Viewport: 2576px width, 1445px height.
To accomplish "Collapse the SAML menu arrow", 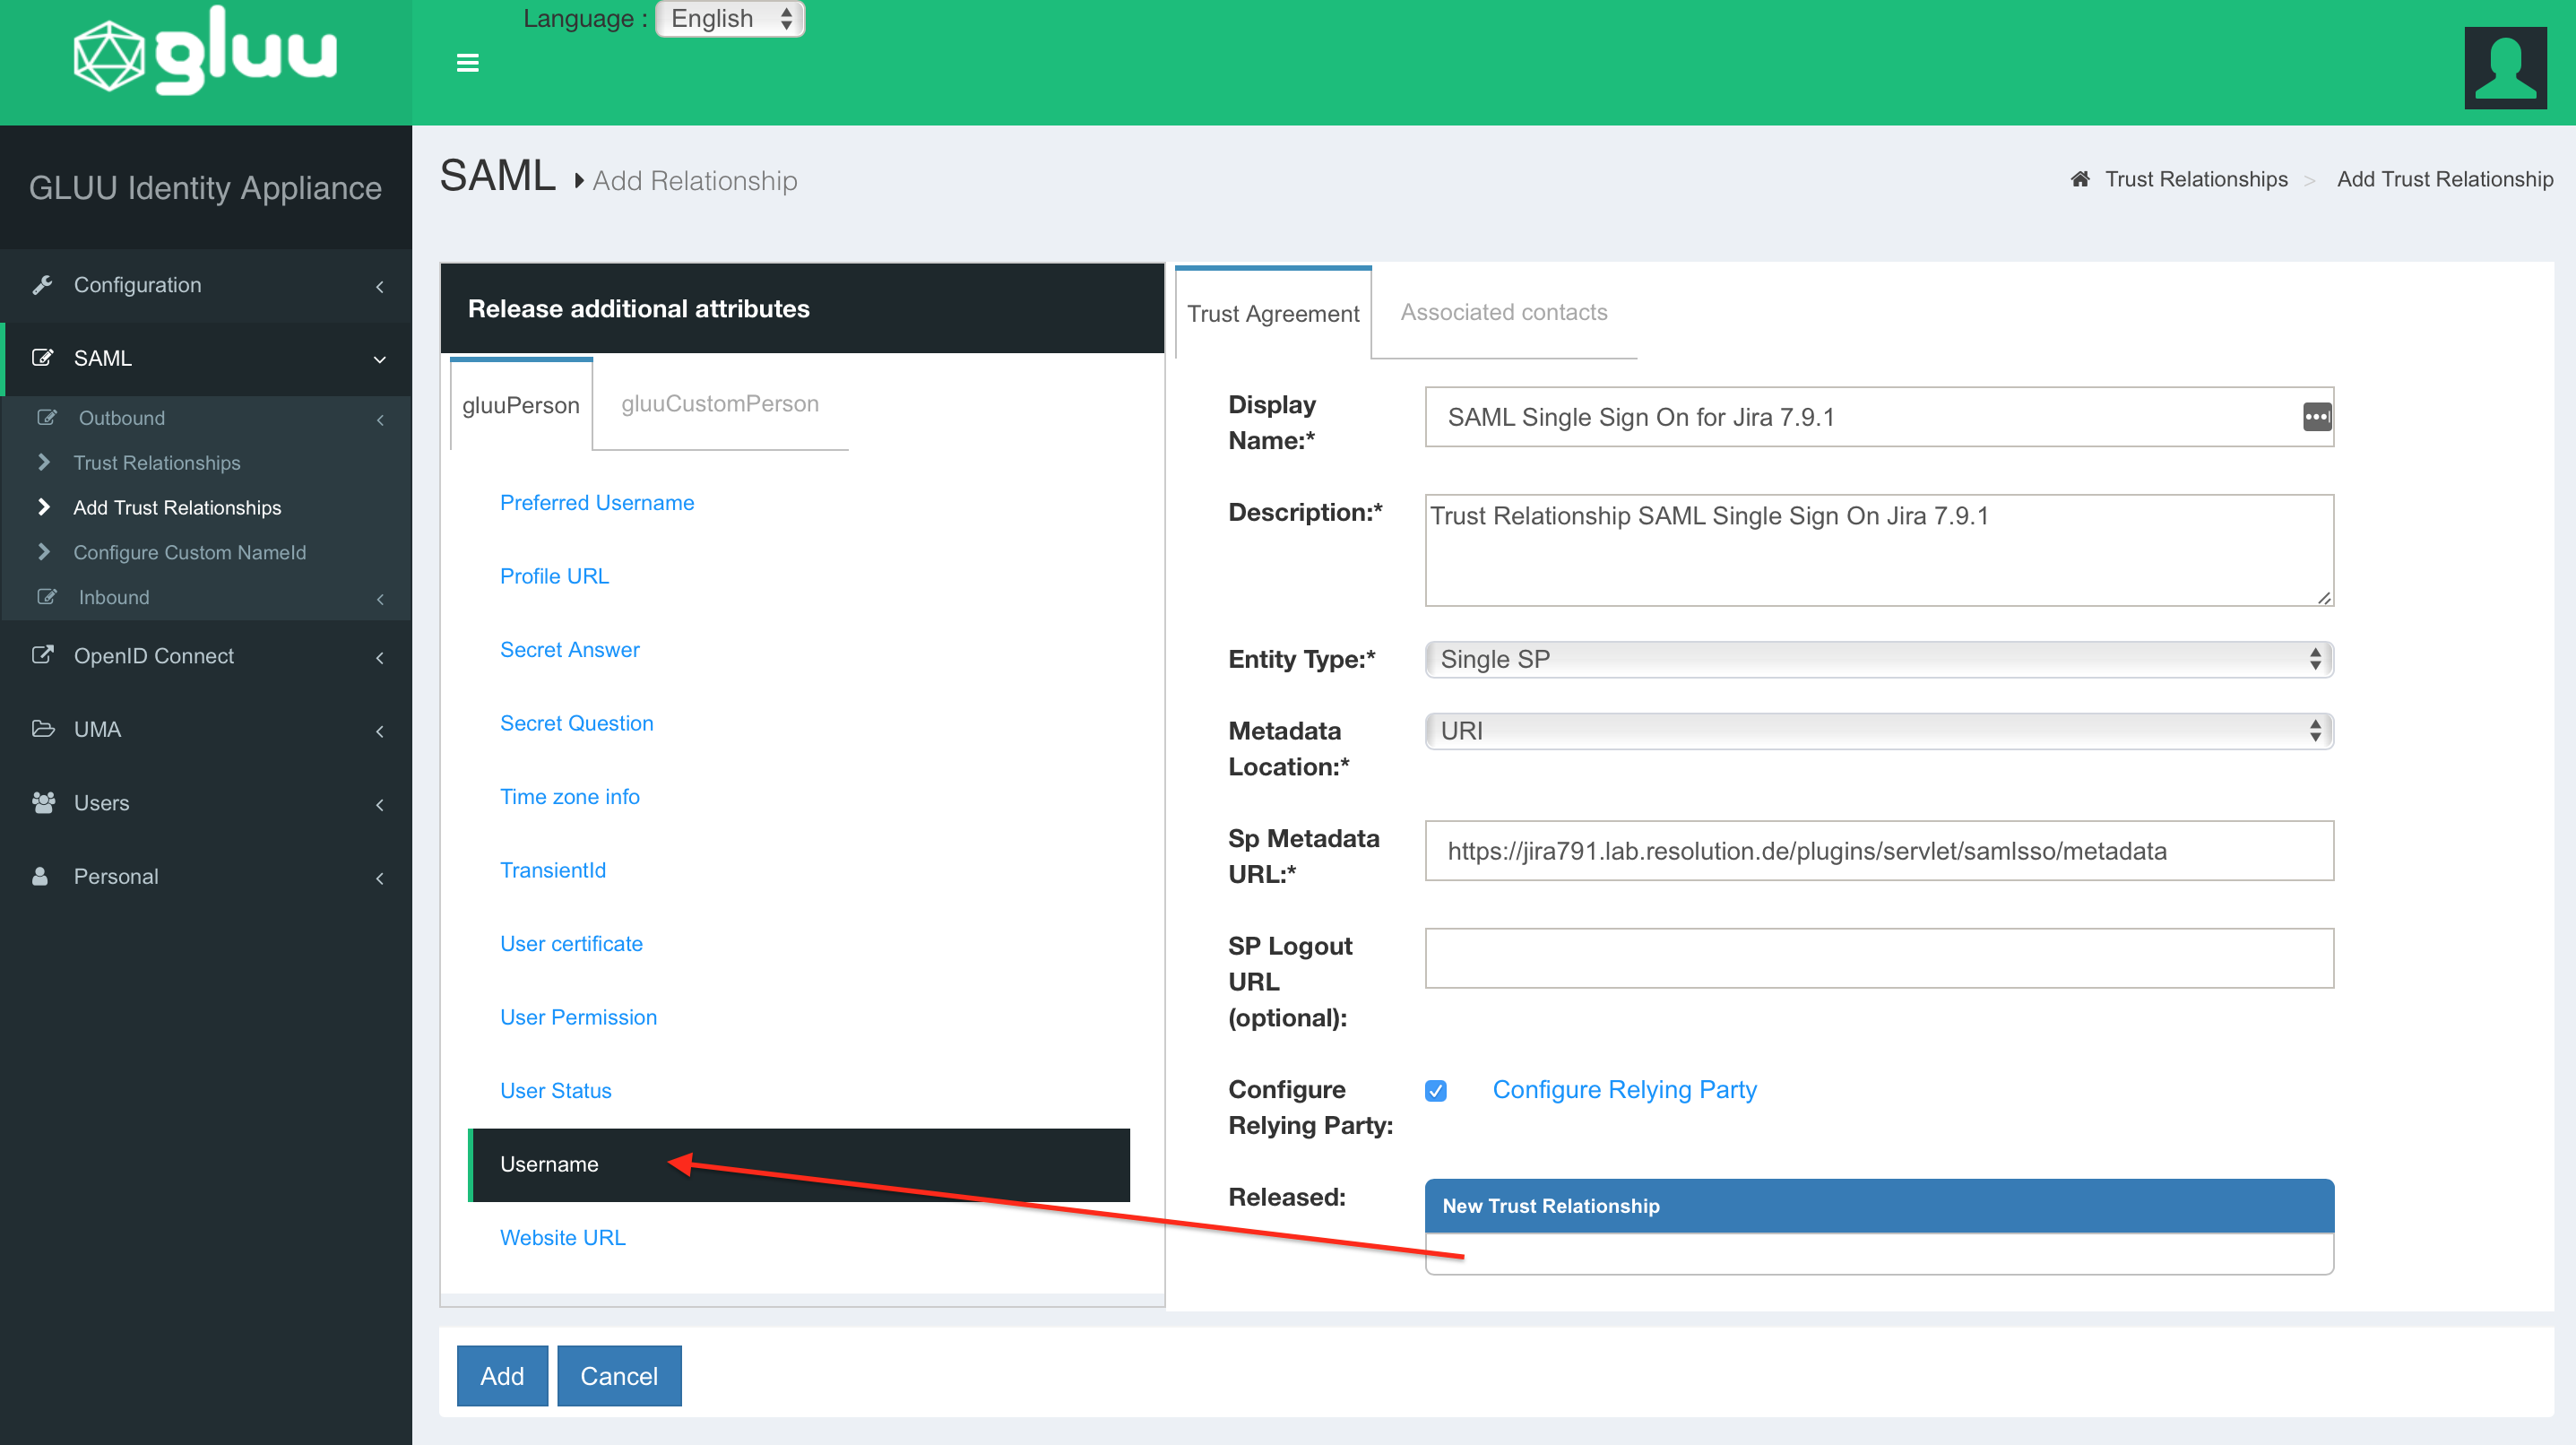I will pos(380,360).
